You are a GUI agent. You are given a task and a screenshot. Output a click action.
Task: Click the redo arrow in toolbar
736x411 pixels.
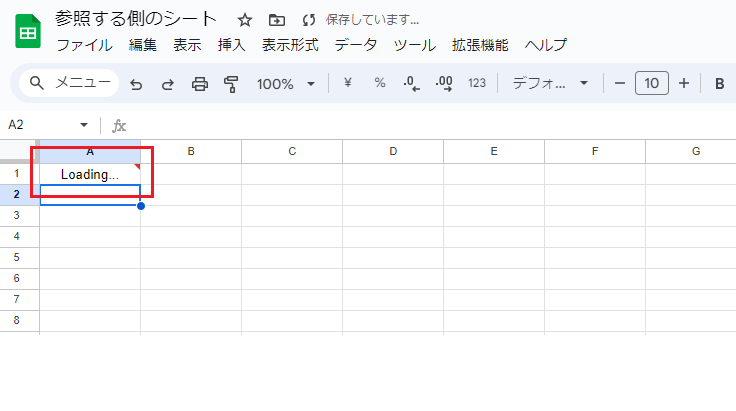pos(168,84)
